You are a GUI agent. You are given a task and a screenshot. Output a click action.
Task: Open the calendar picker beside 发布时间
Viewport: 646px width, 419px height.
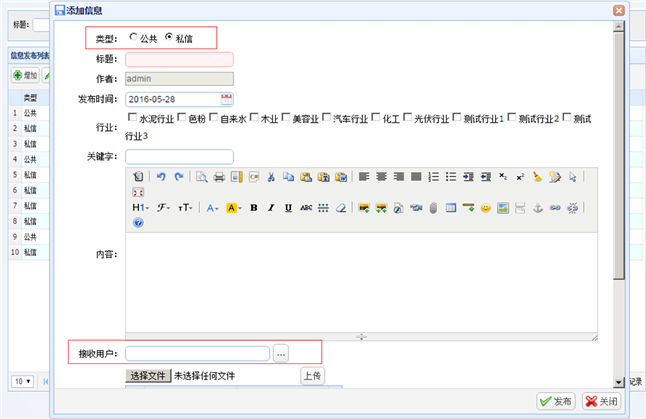pyautogui.click(x=226, y=98)
